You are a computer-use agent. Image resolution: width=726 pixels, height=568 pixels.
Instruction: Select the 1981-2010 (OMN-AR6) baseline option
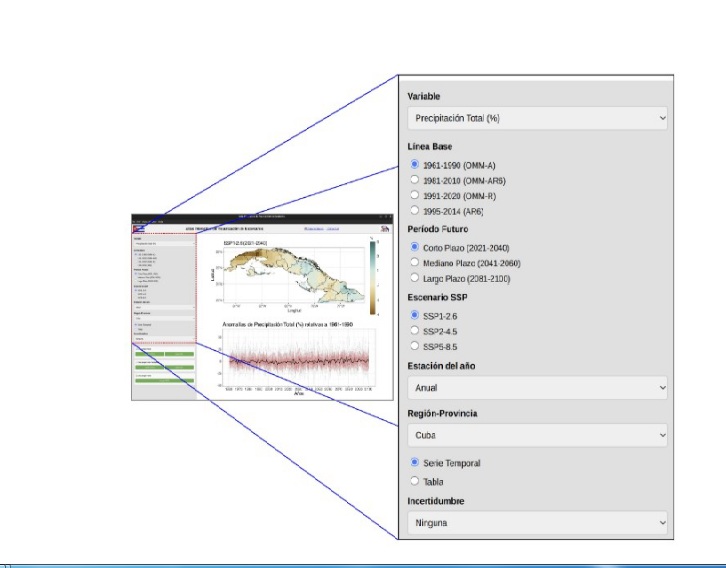click(414, 180)
